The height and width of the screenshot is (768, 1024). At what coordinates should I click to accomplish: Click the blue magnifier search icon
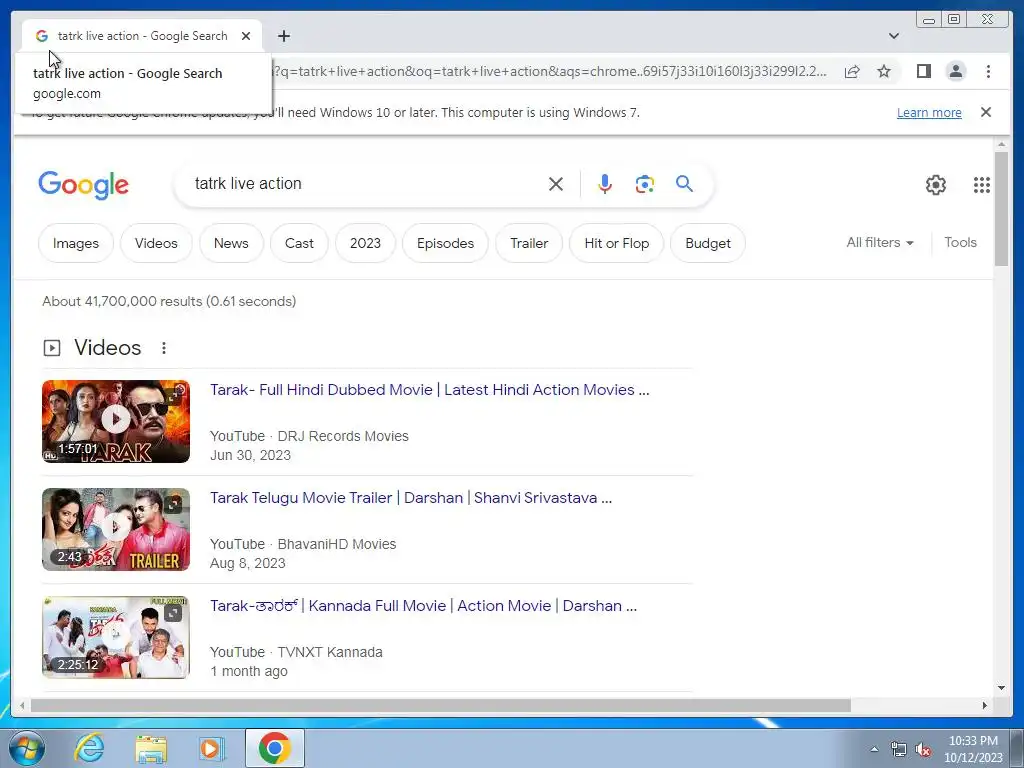point(684,184)
